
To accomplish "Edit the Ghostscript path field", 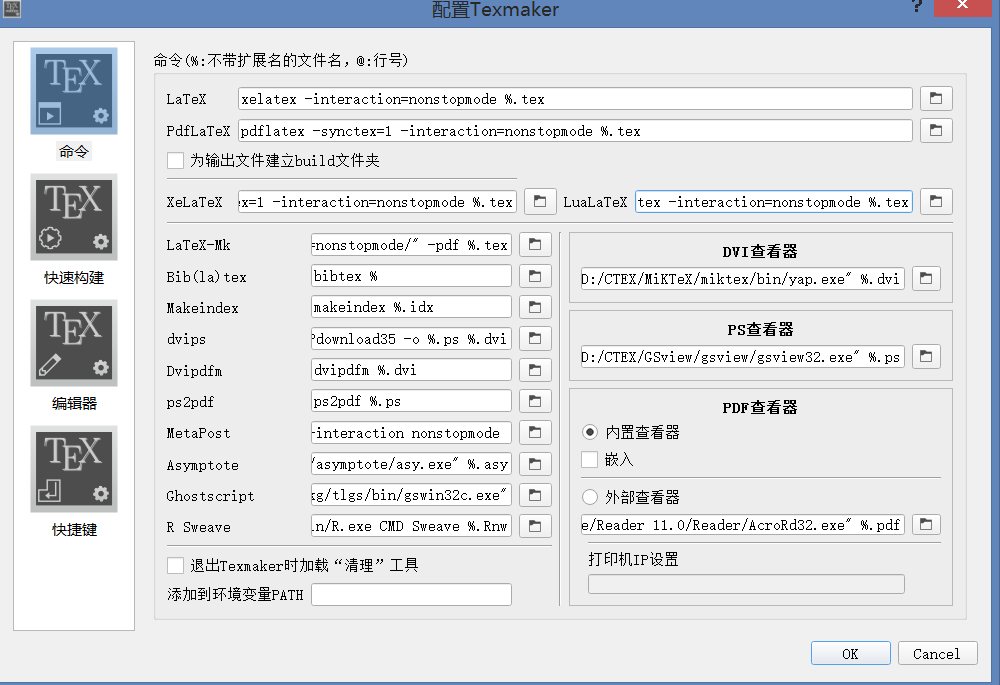I will click(411, 495).
